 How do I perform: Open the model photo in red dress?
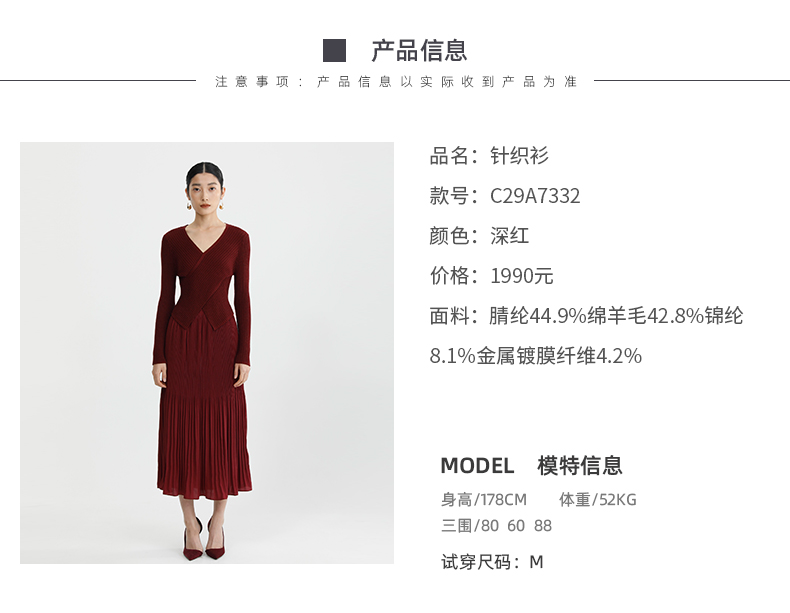pos(207,353)
